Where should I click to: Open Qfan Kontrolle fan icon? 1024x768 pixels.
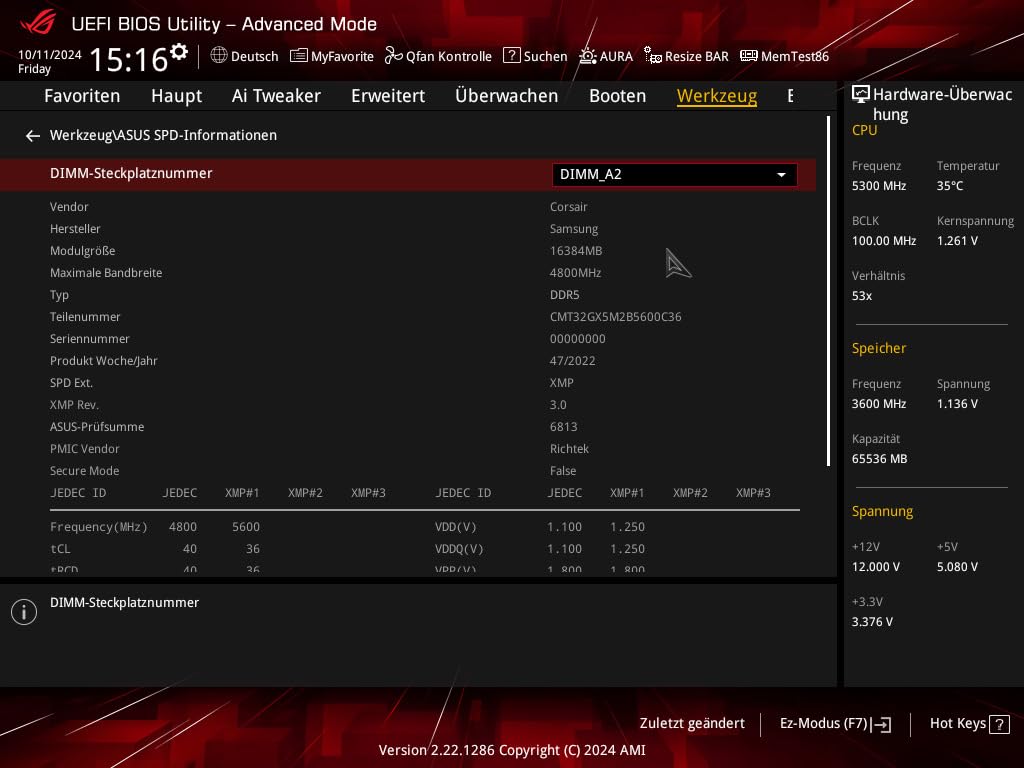click(393, 56)
